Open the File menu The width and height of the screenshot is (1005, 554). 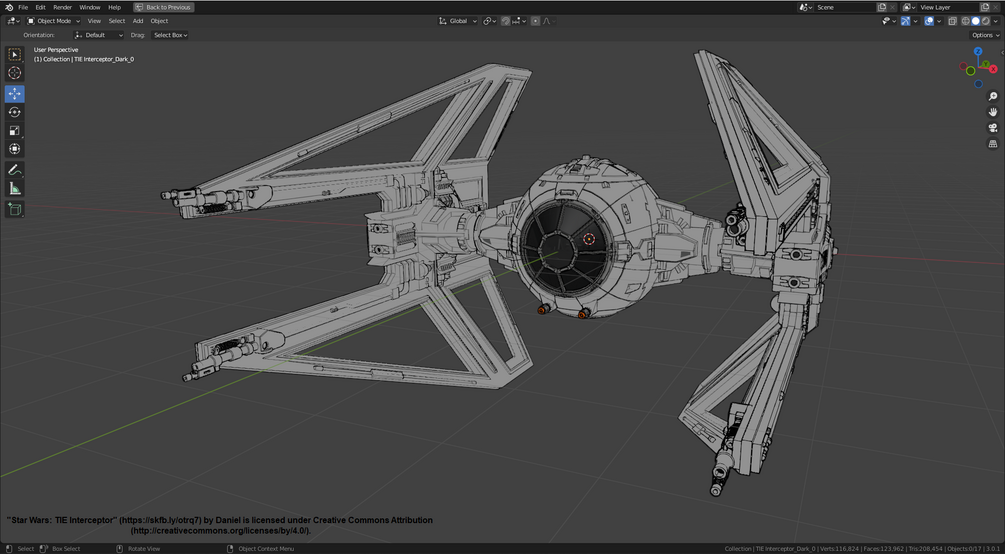[x=23, y=7]
